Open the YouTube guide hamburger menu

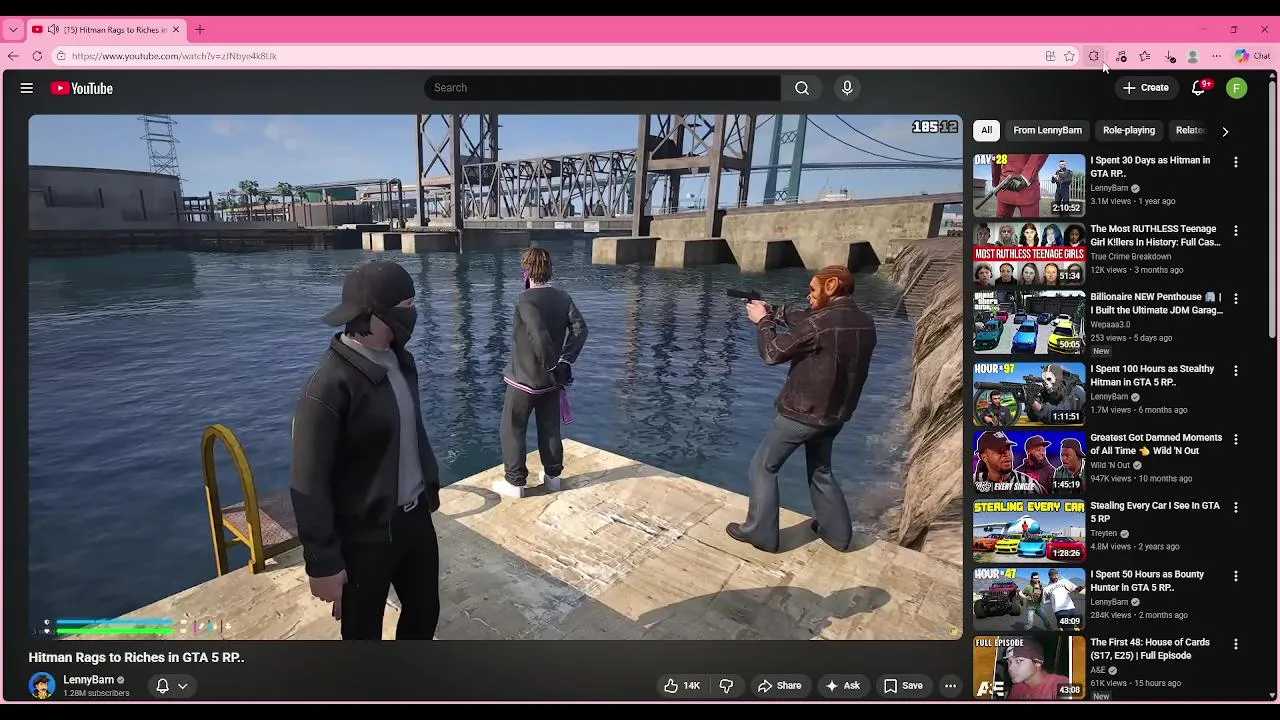[27, 88]
